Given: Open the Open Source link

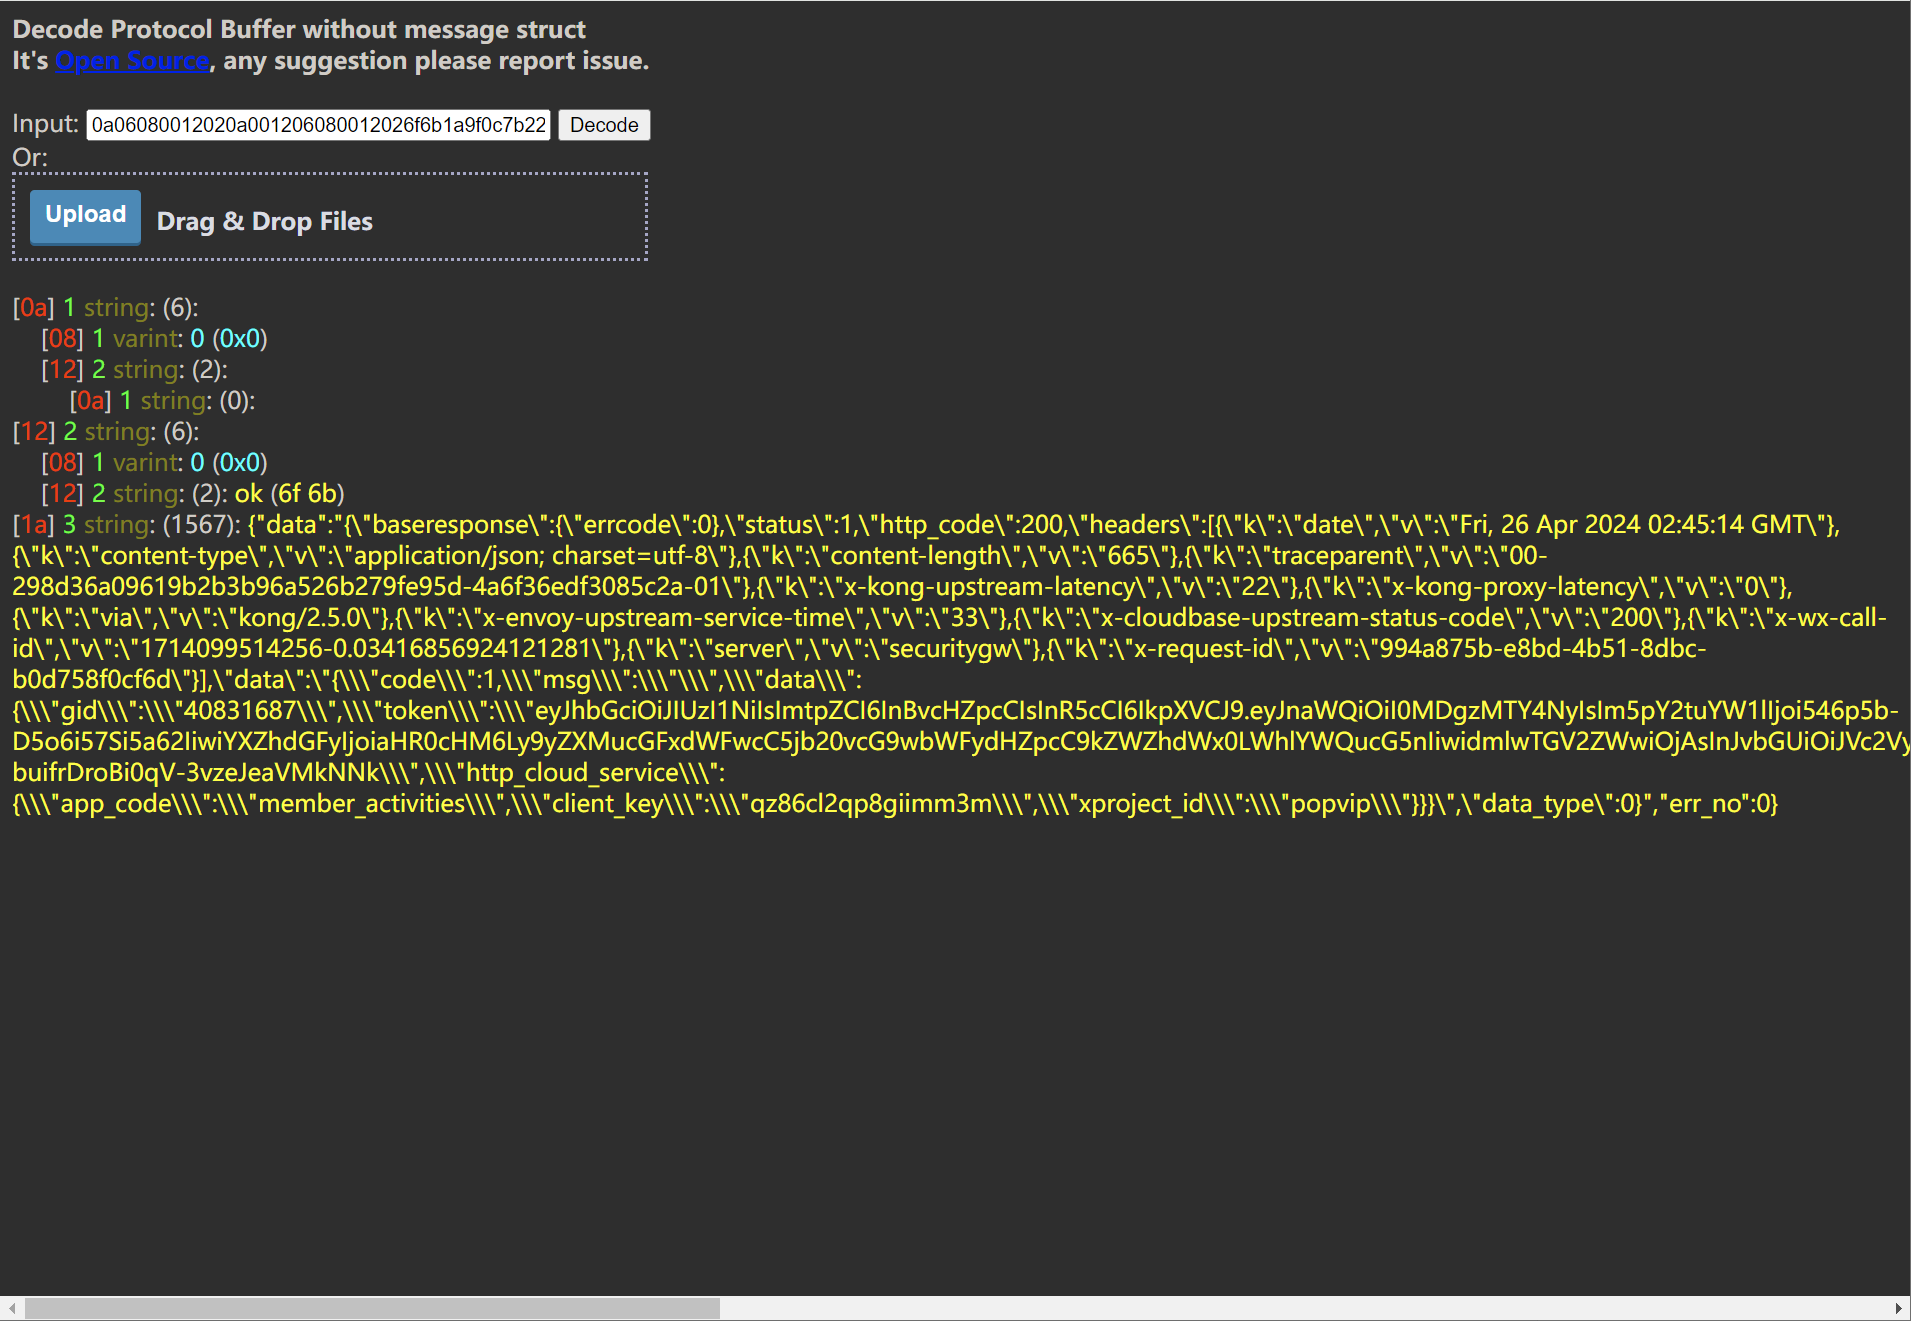Looking at the screenshot, I should point(132,61).
